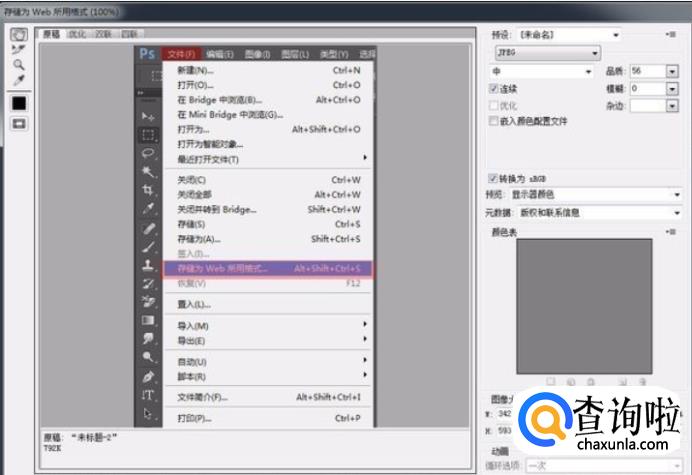The image size is (692, 475).
Task: Open the 预设 [未命名] dropdown
Action: coord(568,35)
